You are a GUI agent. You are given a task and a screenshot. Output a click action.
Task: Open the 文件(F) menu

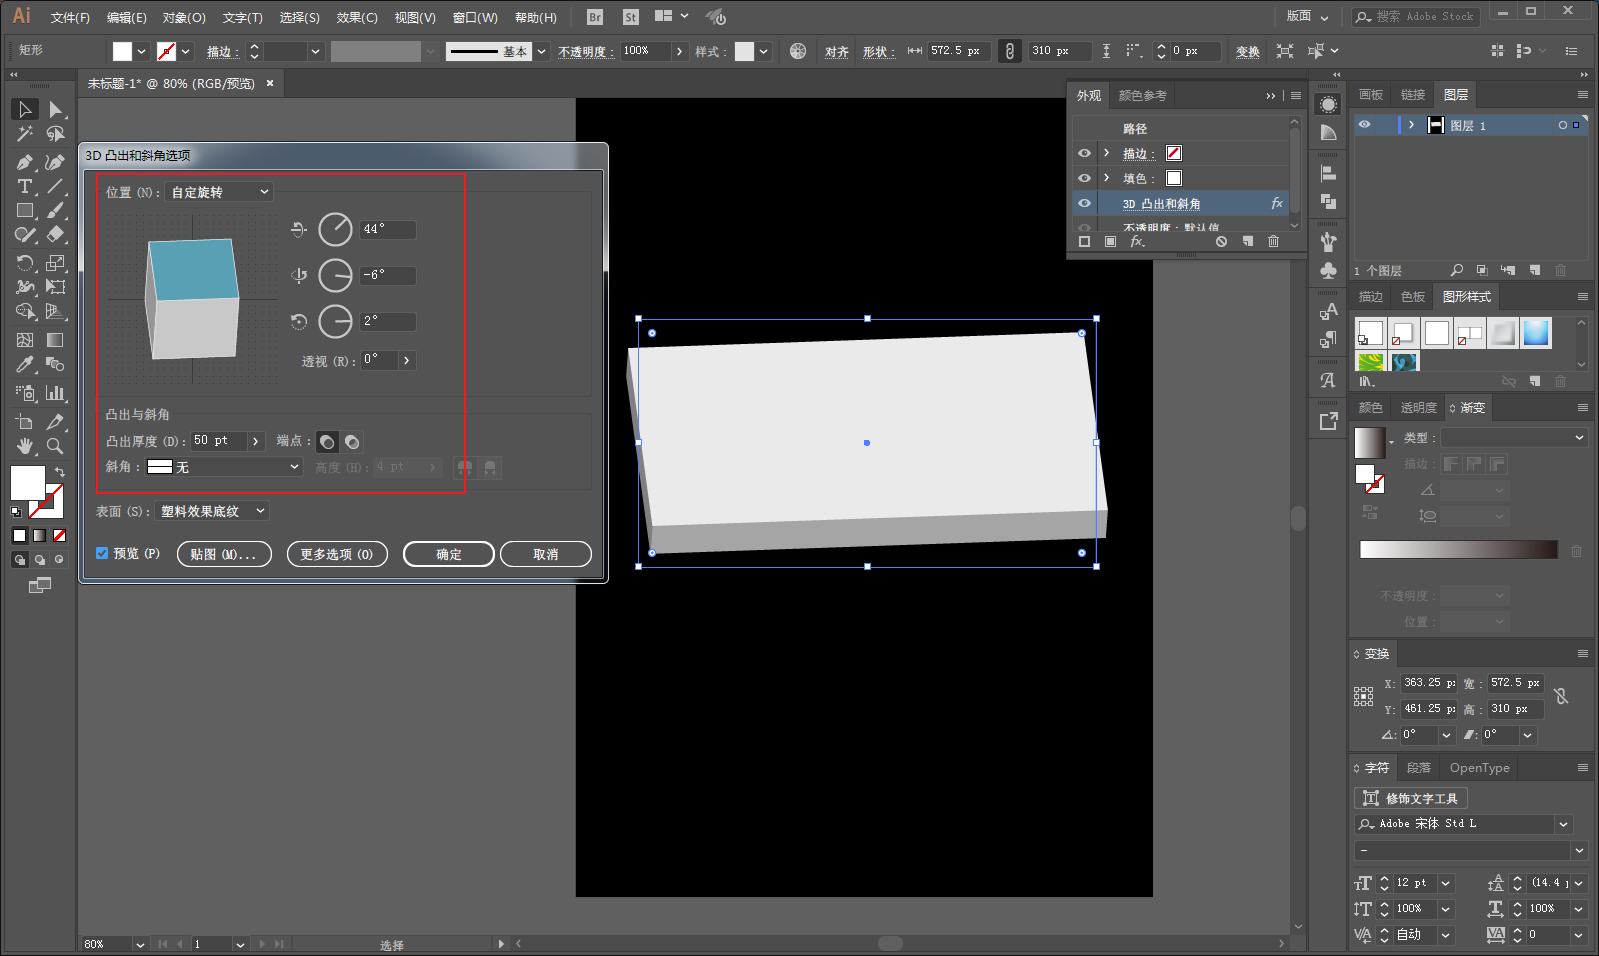(x=70, y=18)
